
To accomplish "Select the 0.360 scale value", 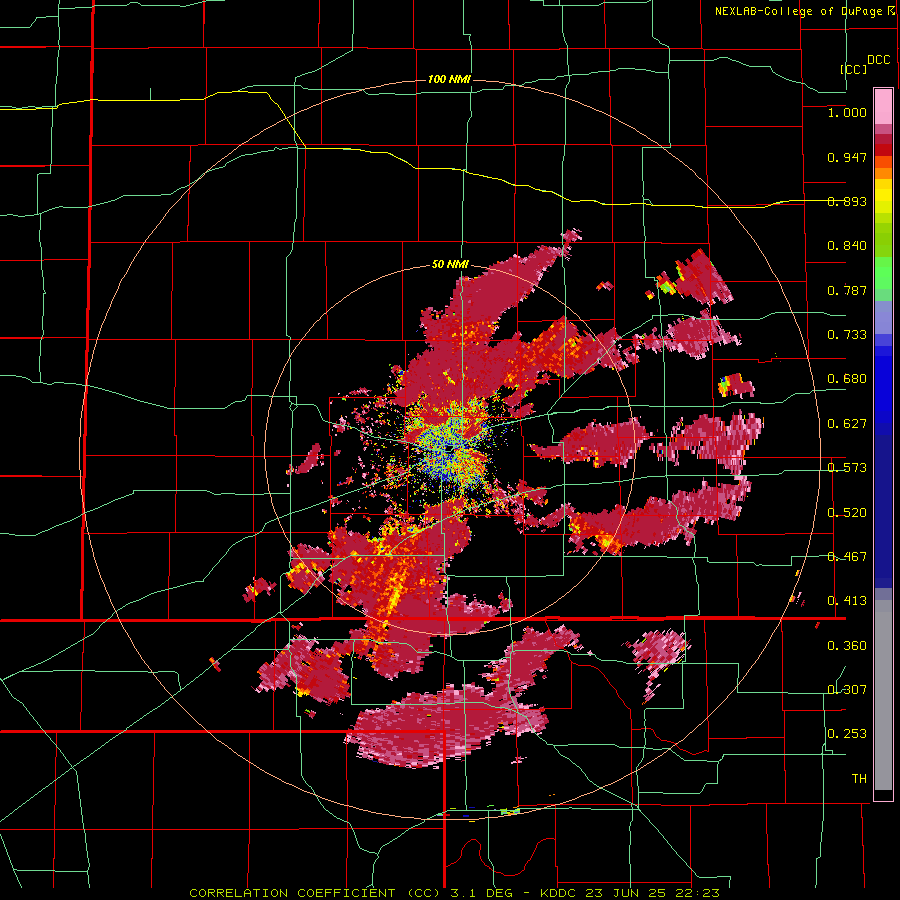I will click(847, 646).
